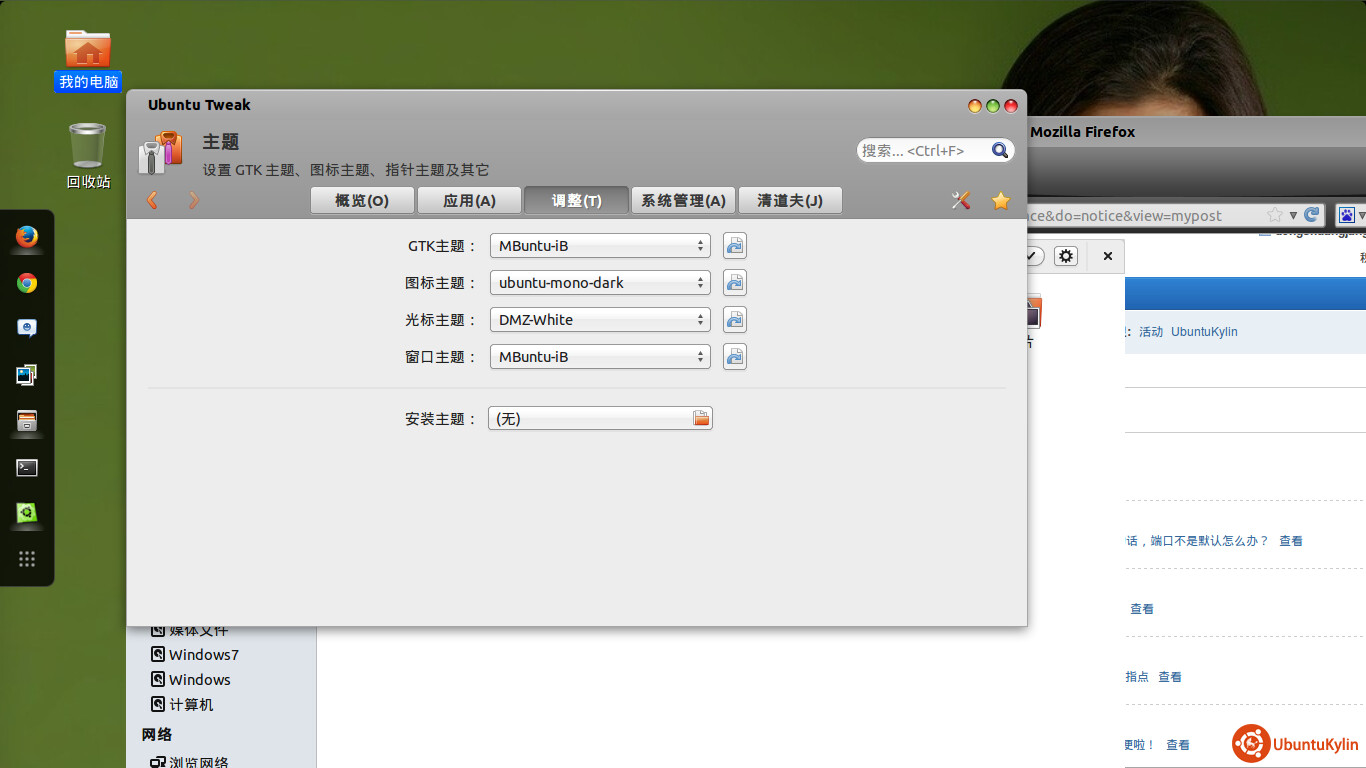
Task: Open the 系统管理(A) tab
Action: tap(683, 201)
